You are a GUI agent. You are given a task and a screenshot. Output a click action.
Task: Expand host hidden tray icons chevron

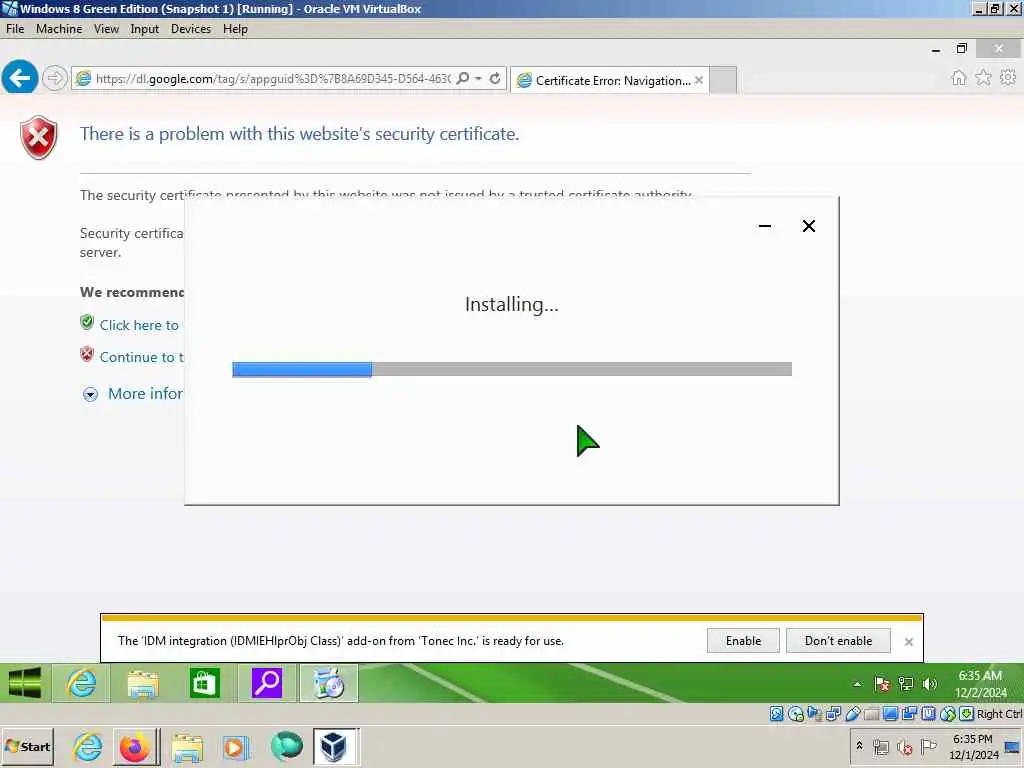coord(859,745)
